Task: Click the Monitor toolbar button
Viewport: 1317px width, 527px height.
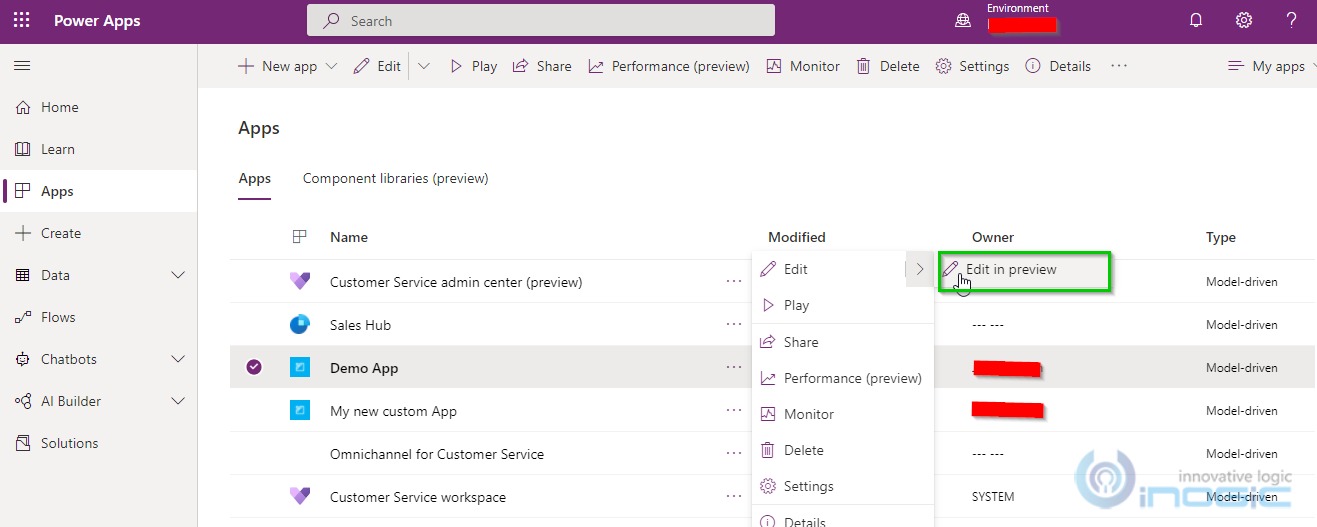Action: click(x=803, y=66)
